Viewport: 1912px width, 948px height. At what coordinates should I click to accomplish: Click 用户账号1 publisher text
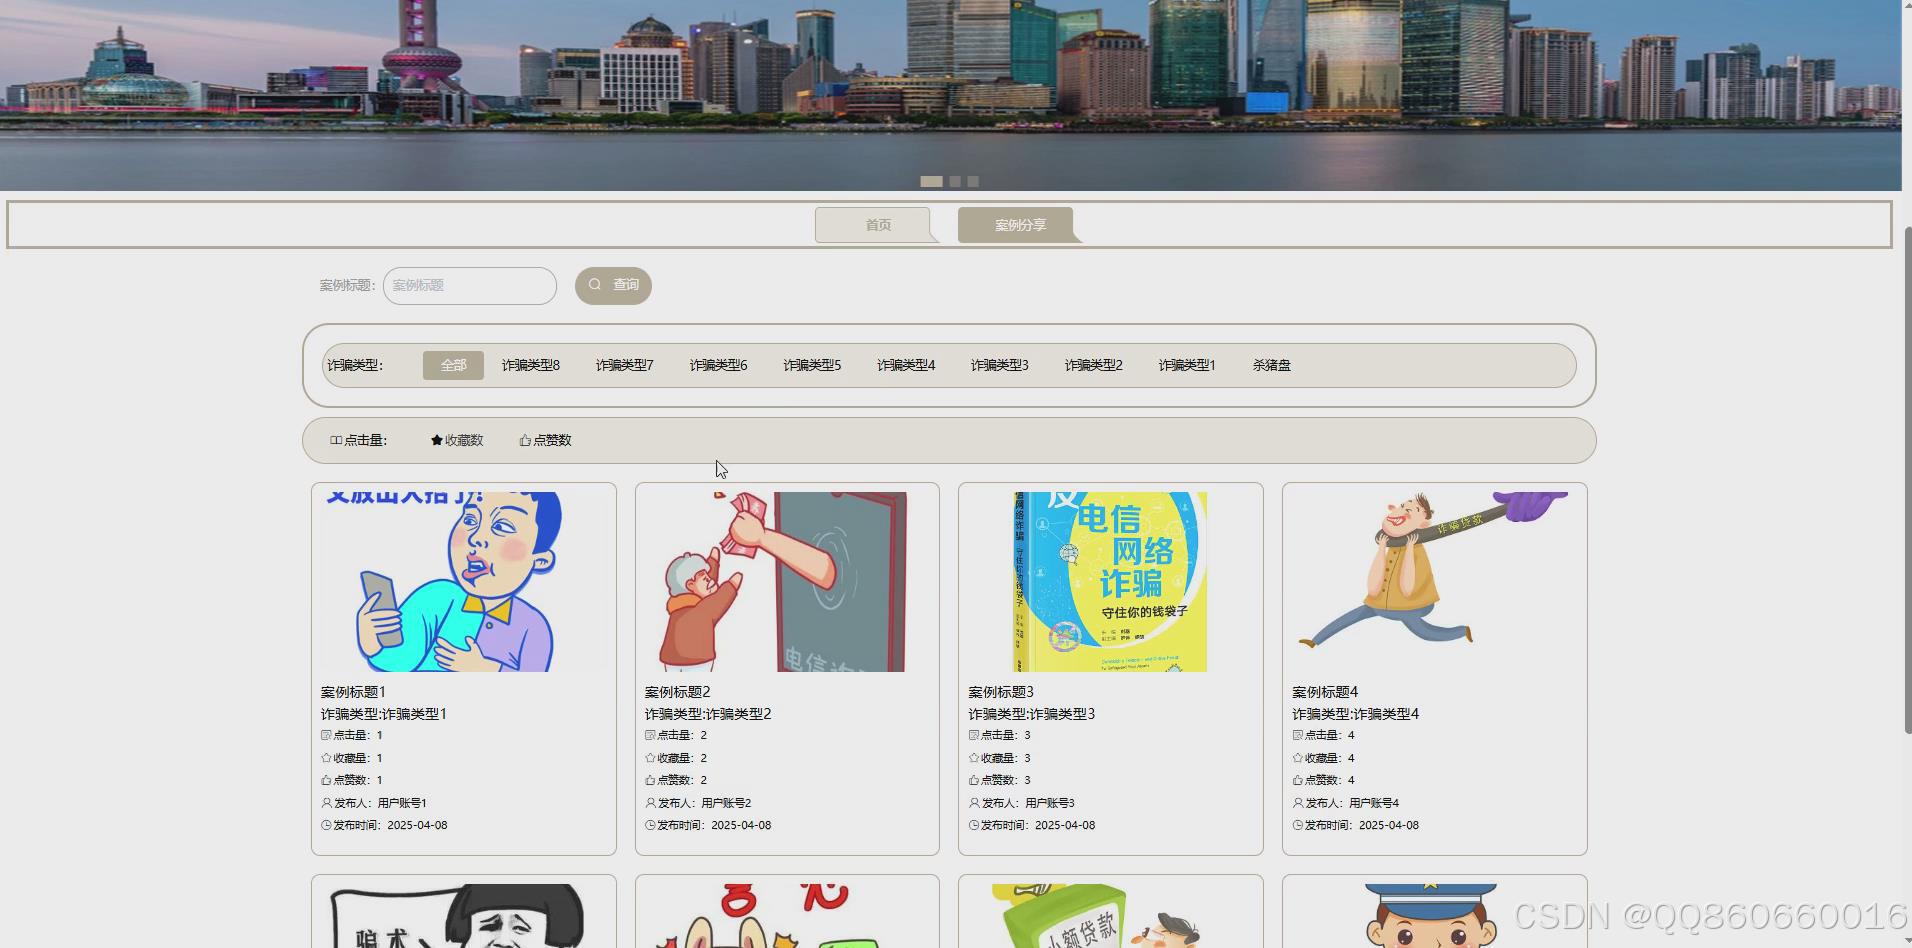(x=402, y=803)
